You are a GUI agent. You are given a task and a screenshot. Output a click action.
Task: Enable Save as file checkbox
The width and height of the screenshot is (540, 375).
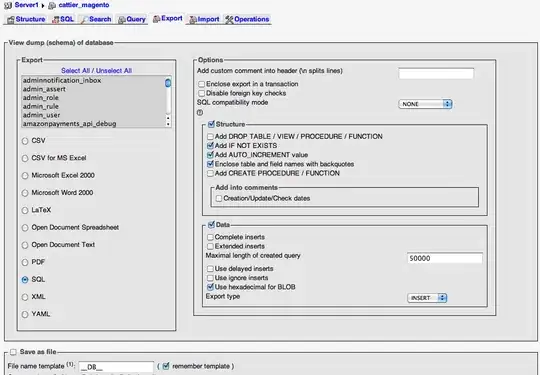click(13, 352)
